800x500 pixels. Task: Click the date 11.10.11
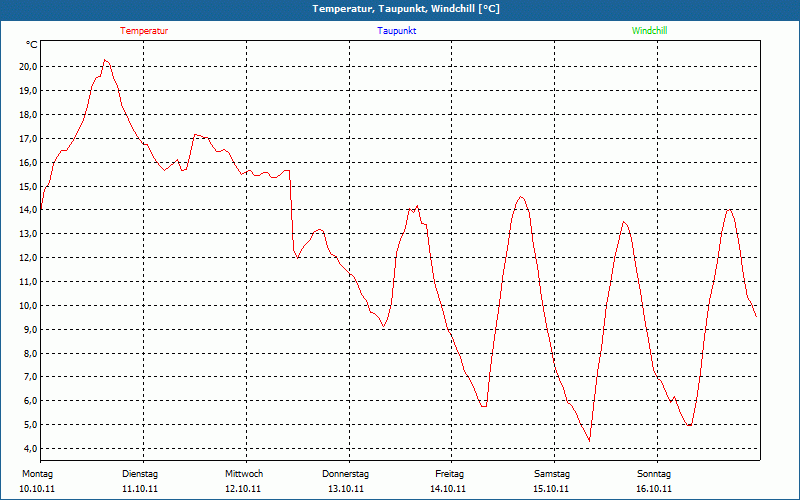pos(140,489)
